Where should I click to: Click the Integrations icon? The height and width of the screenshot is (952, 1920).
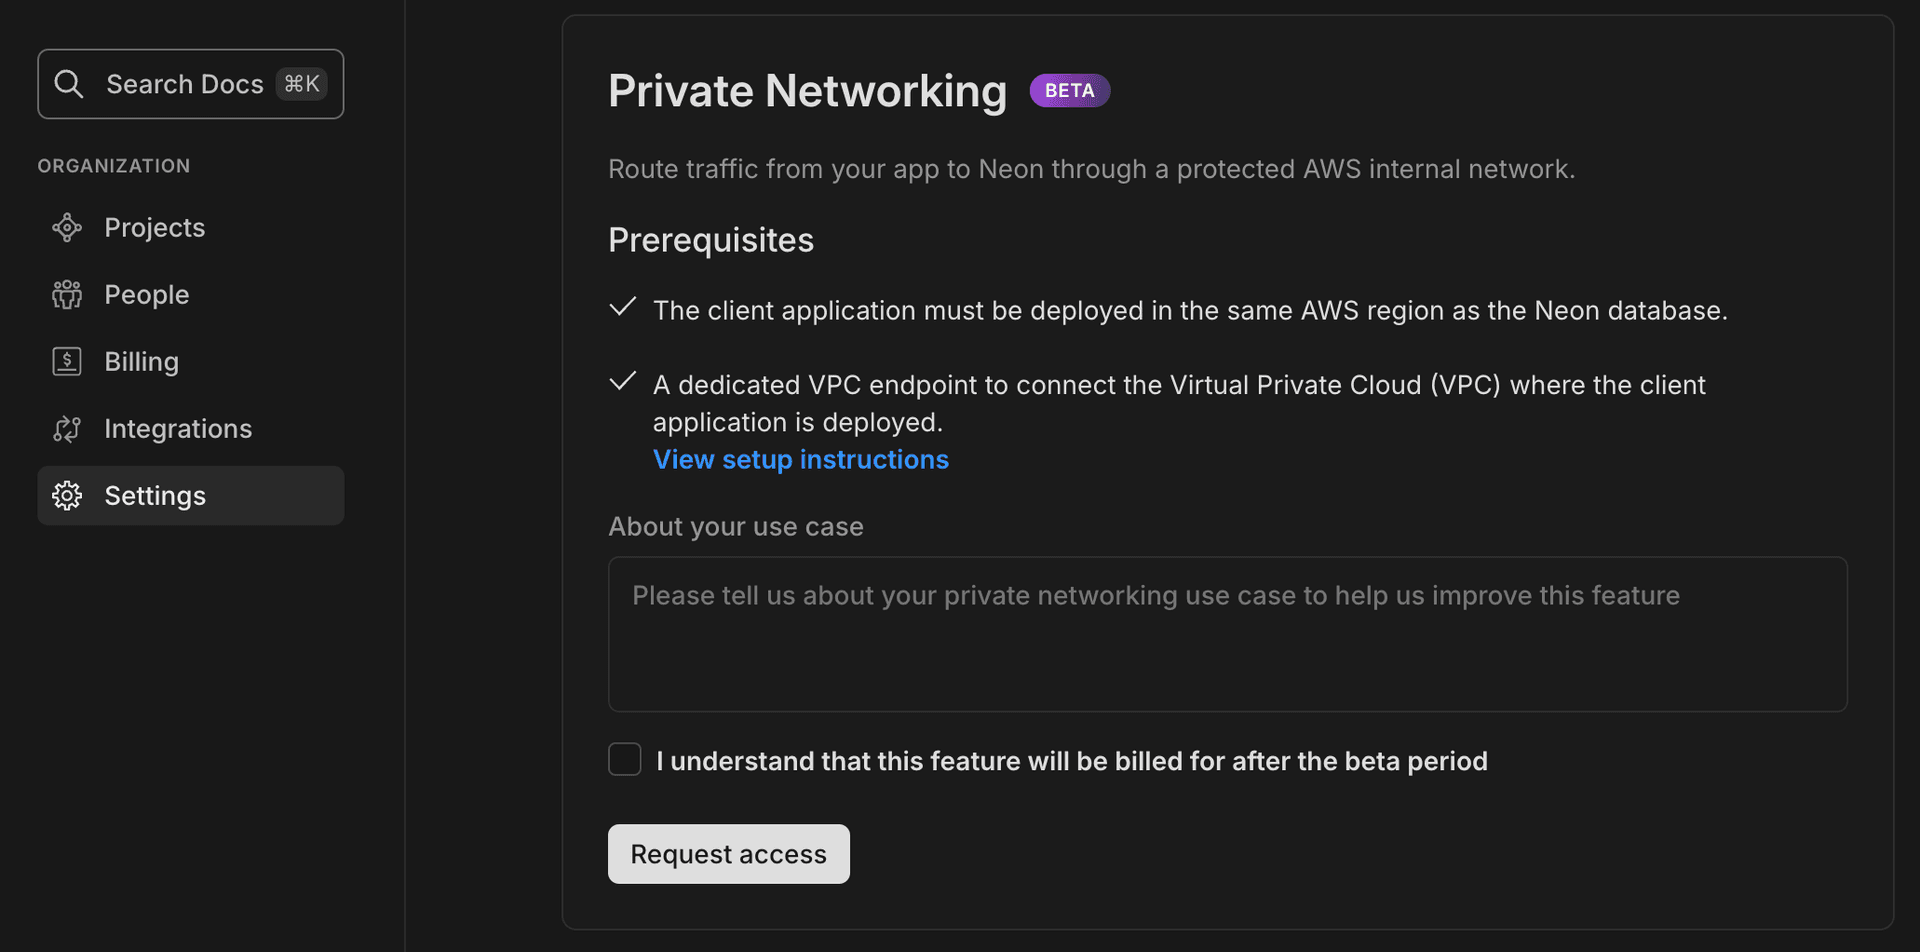[66, 428]
